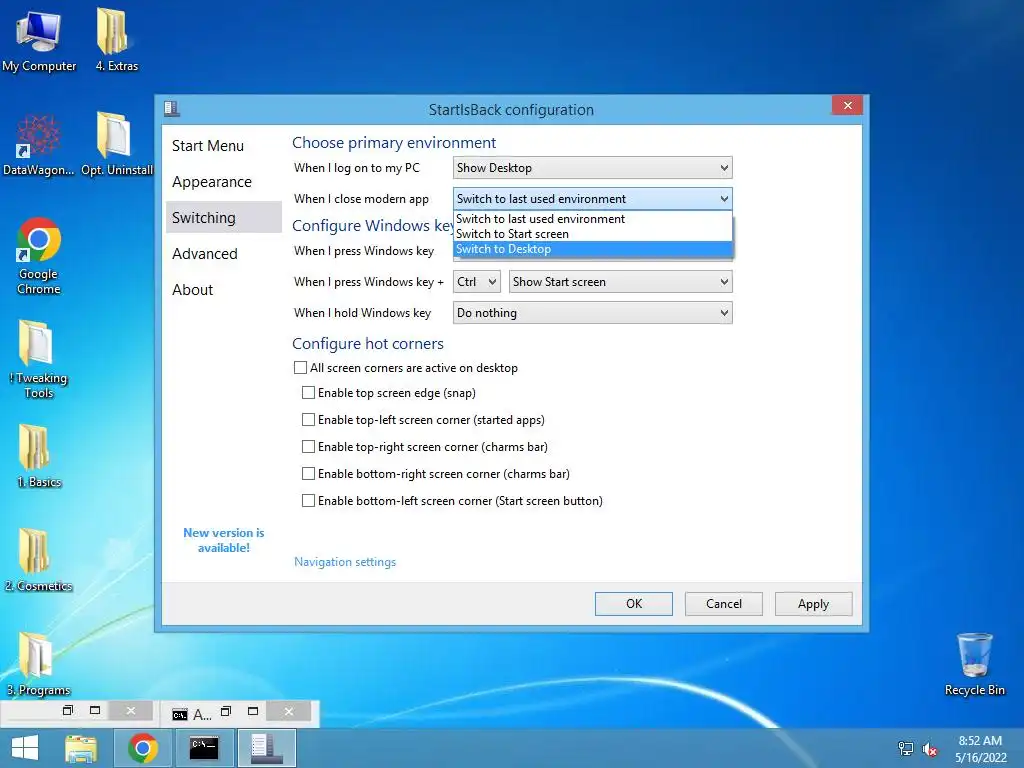Viewport: 1024px width, 768px height.
Task: Open the 'New version is available!' link
Action: tap(223, 540)
